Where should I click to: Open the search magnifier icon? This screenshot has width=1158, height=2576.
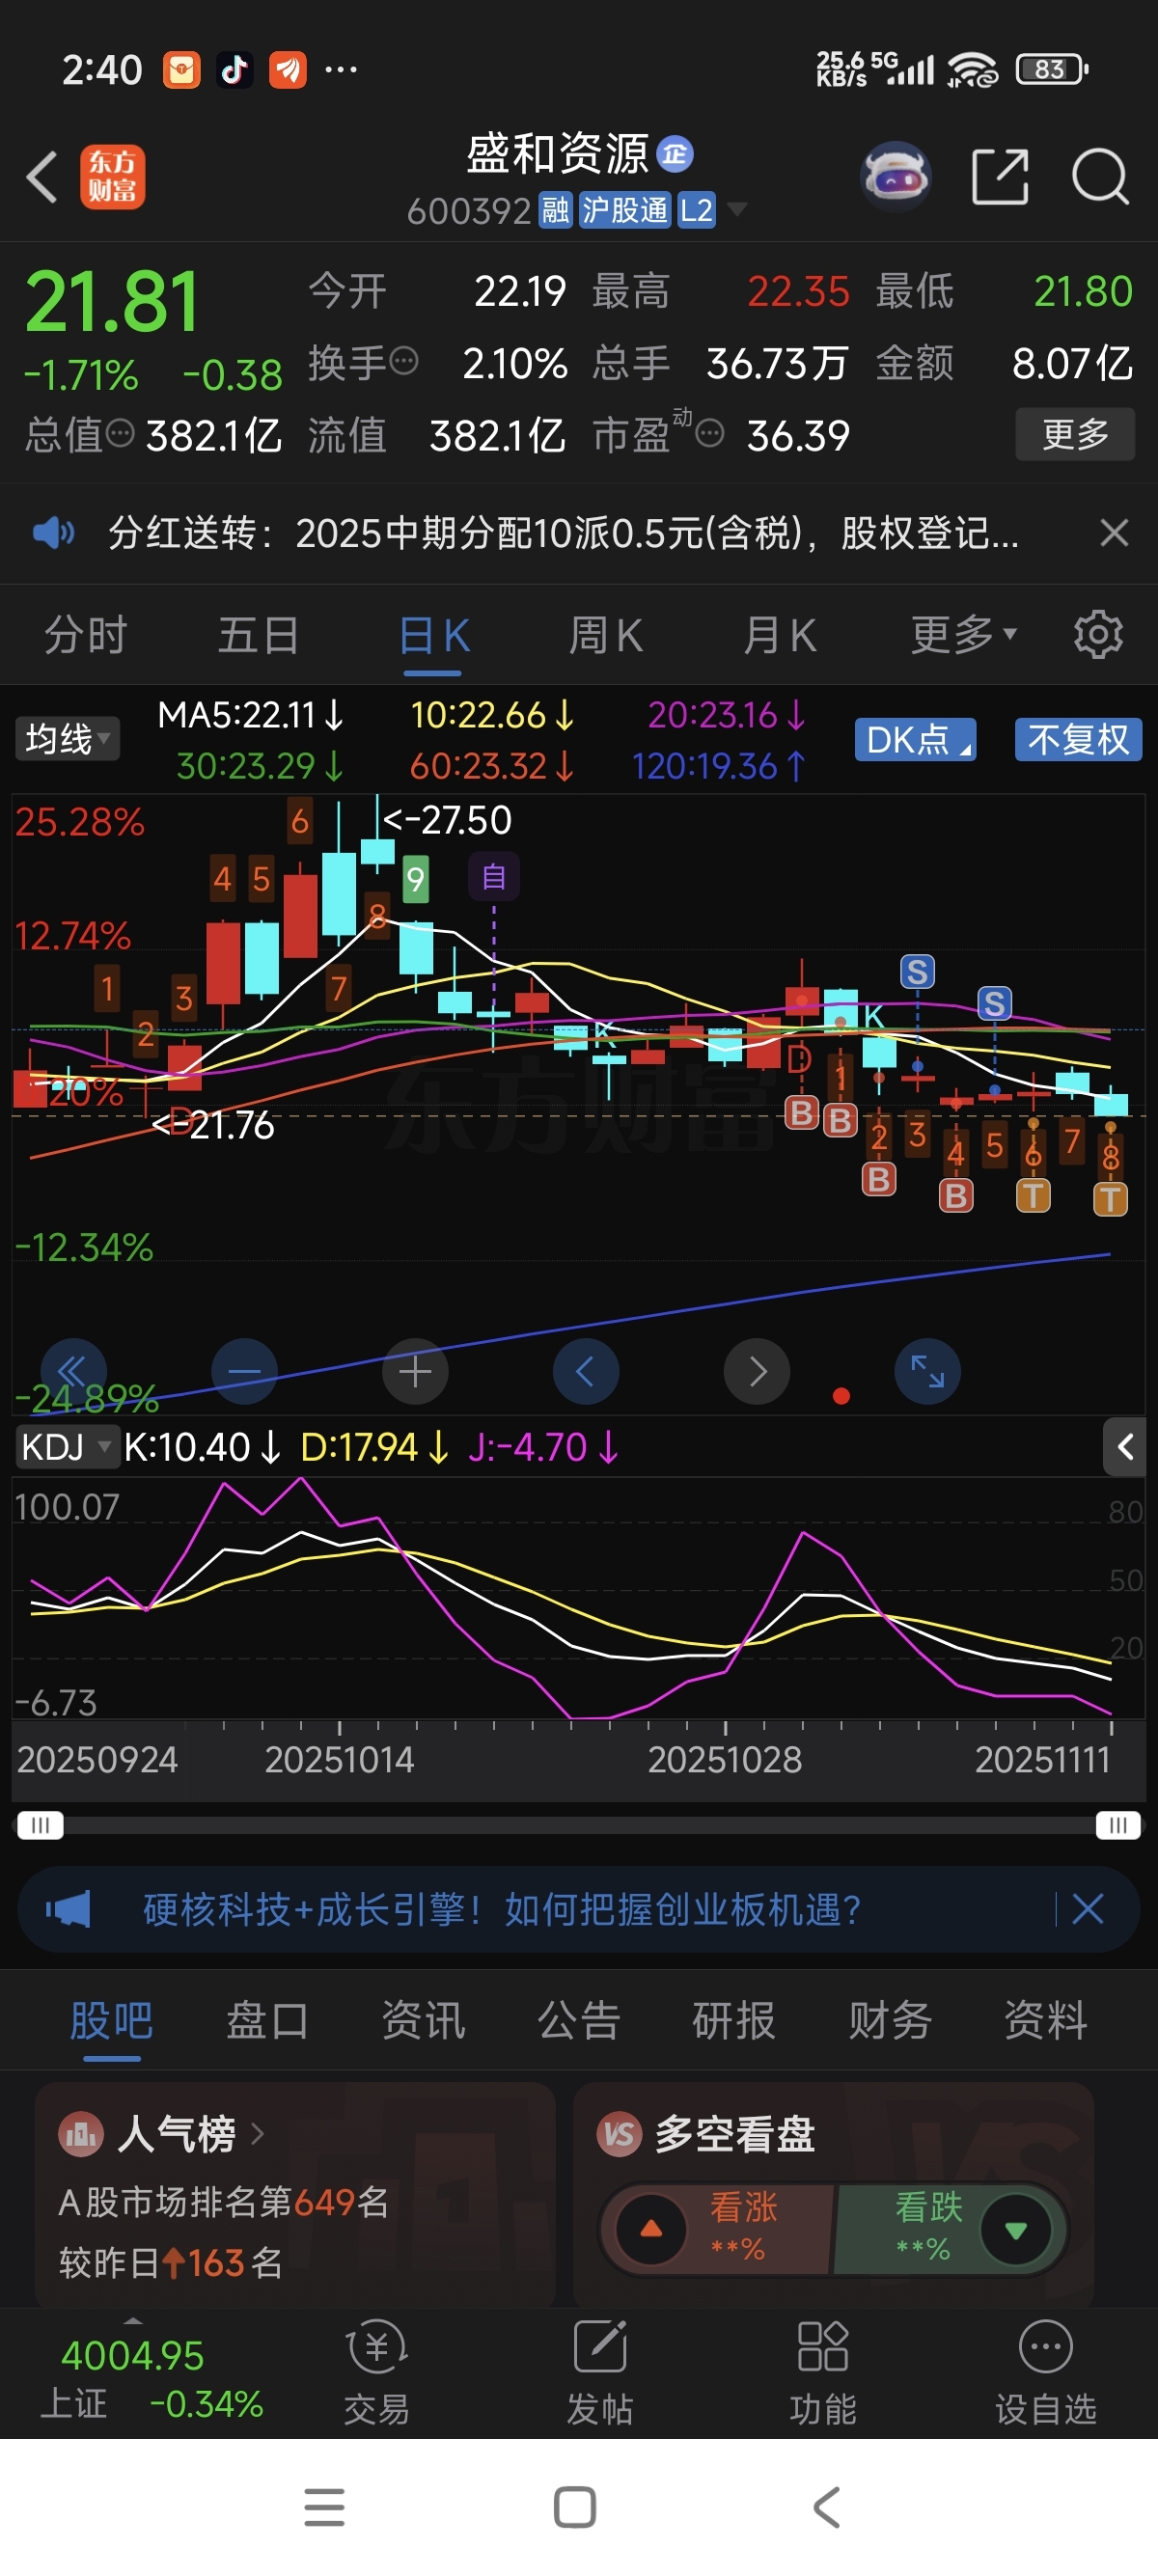pos(1100,177)
